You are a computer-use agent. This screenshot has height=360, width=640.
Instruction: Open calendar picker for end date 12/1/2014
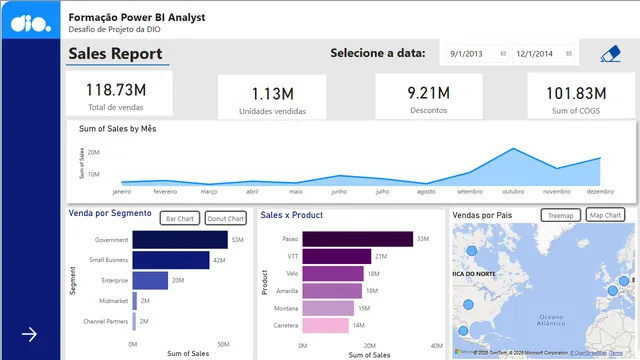pyautogui.click(x=569, y=53)
